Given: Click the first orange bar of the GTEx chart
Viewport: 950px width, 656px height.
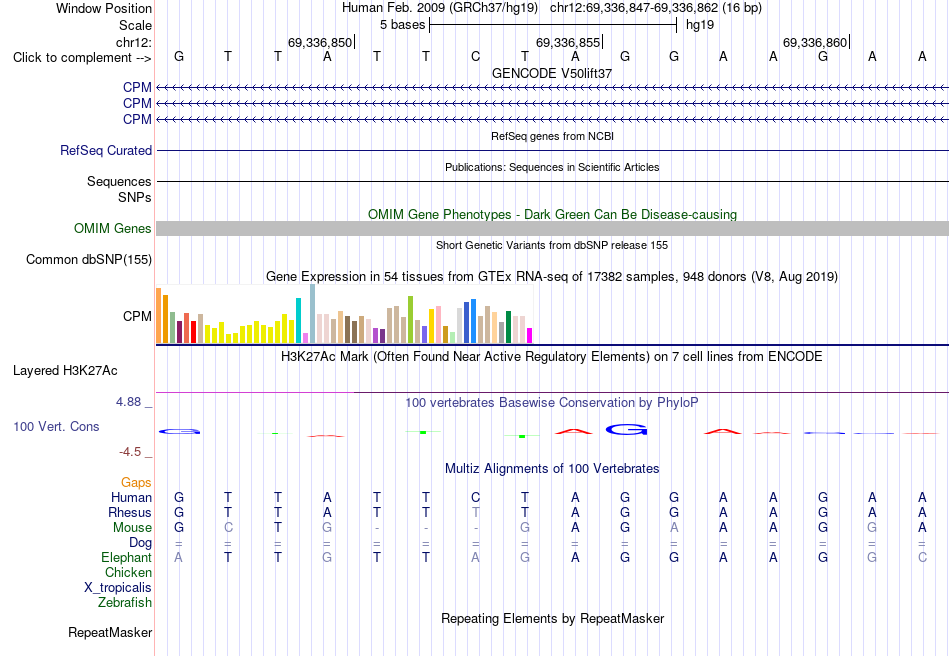Looking at the screenshot, I should [x=159, y=316].
